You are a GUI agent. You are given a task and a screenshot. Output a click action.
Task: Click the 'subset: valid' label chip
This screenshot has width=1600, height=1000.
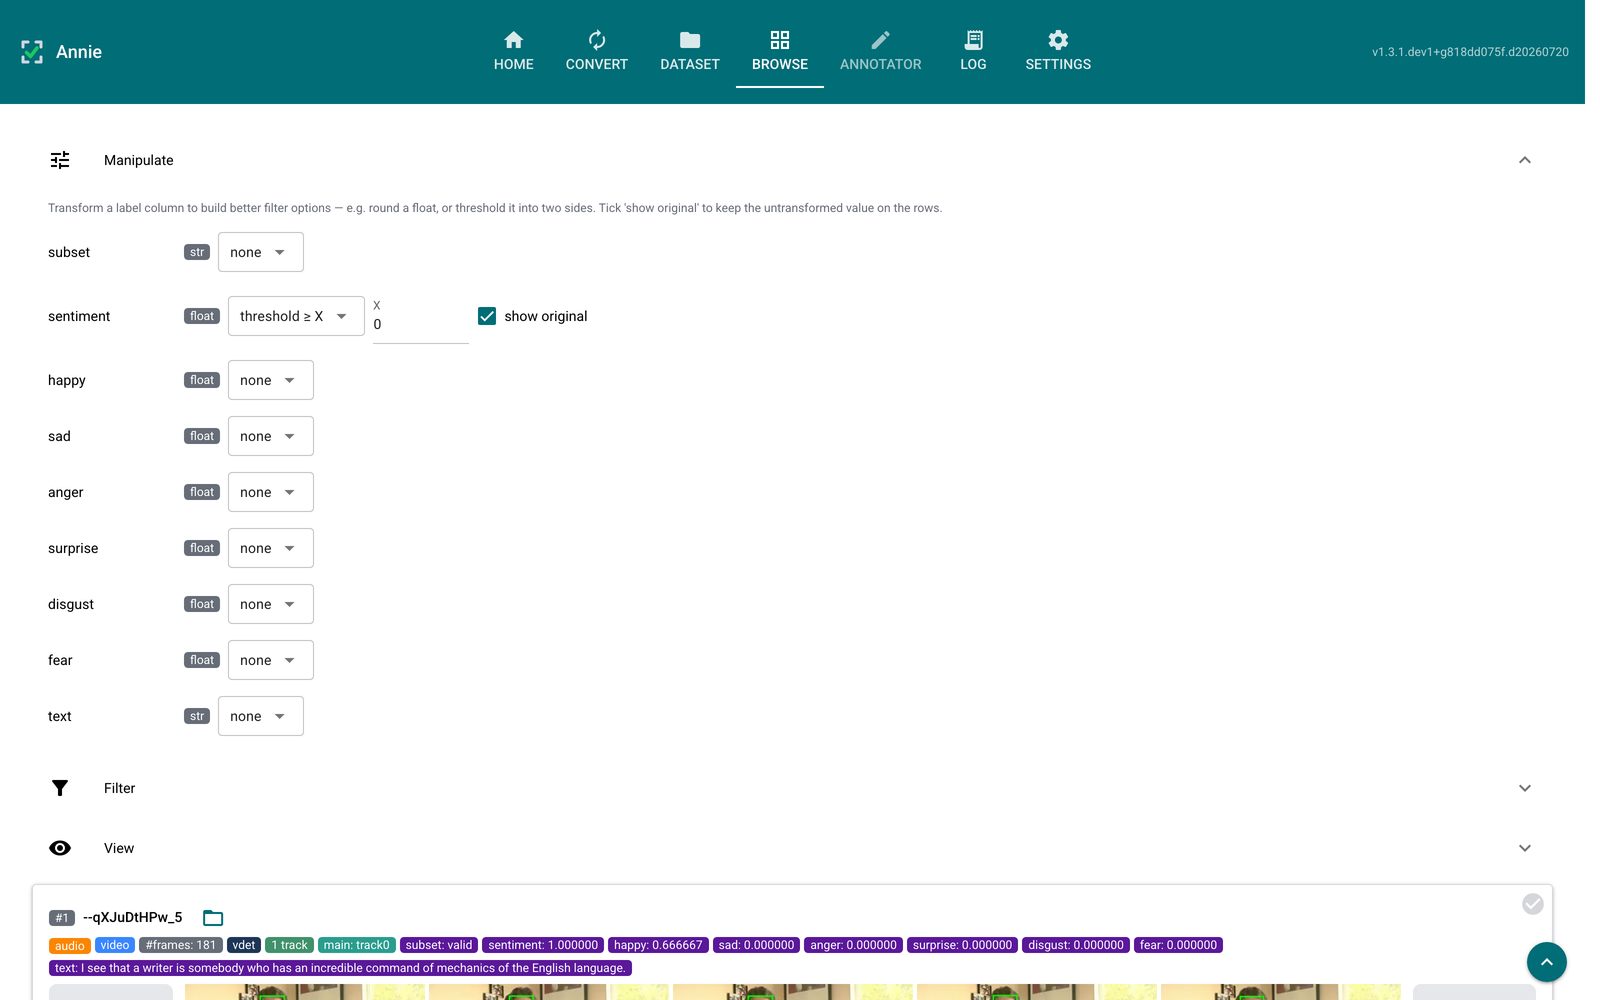[x=439, y=945]
